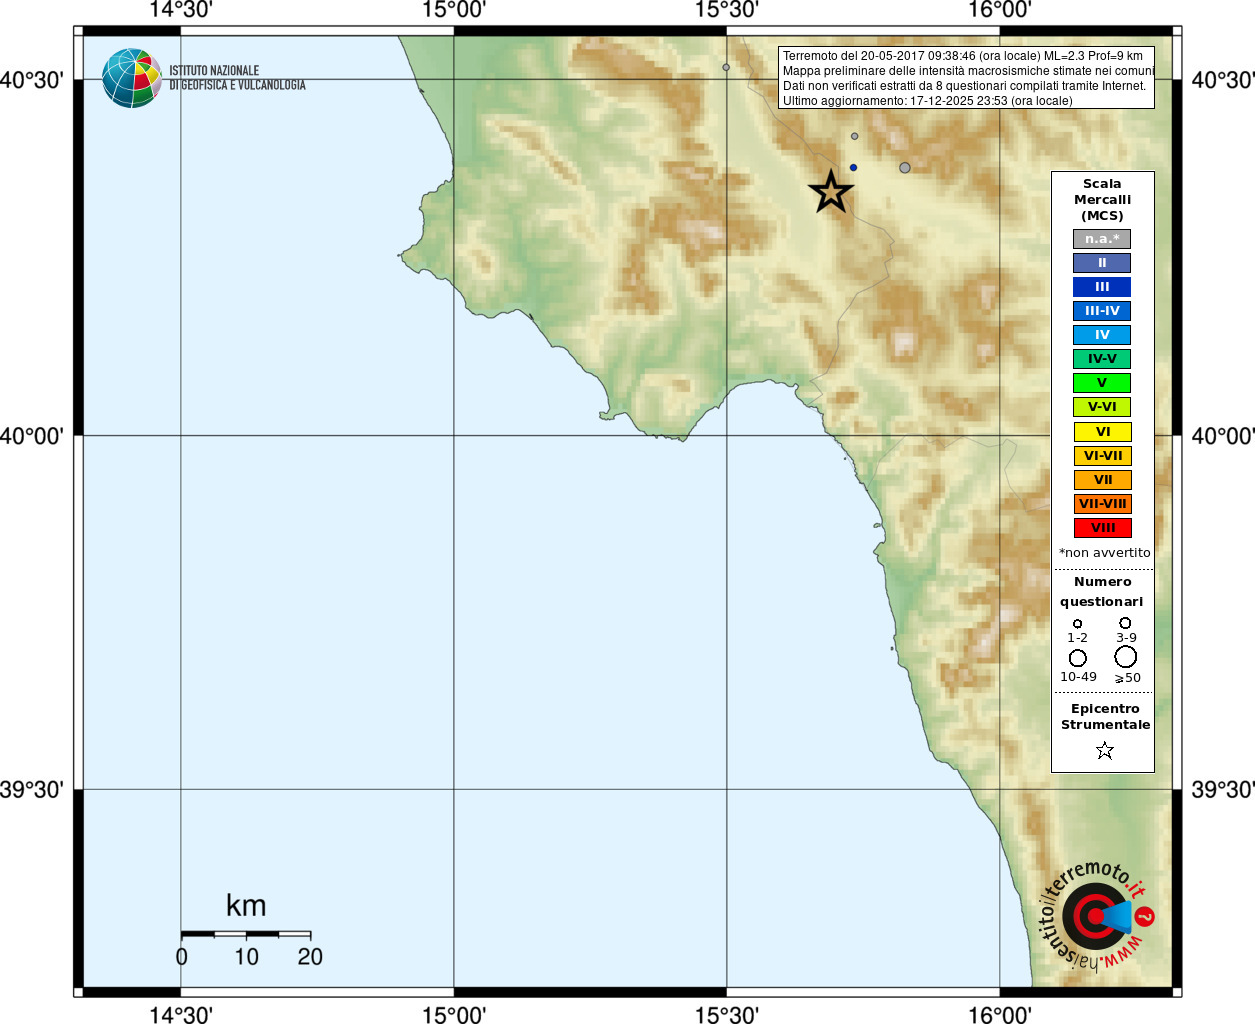Select the VII-VIII intensity legend swatch
The width and height of the screenshot is (1255, 1024).
[x=1103, y=504]
